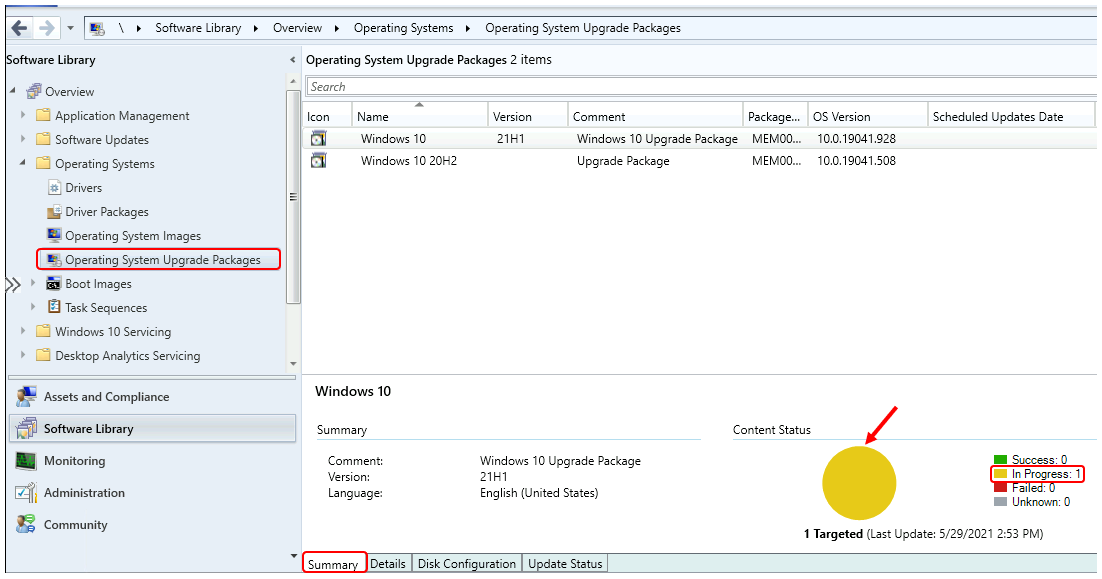This screenshot has height=579, width=1102.
Task: Select Operating System Upgrade Packages icon
Action: coord(54,259)
